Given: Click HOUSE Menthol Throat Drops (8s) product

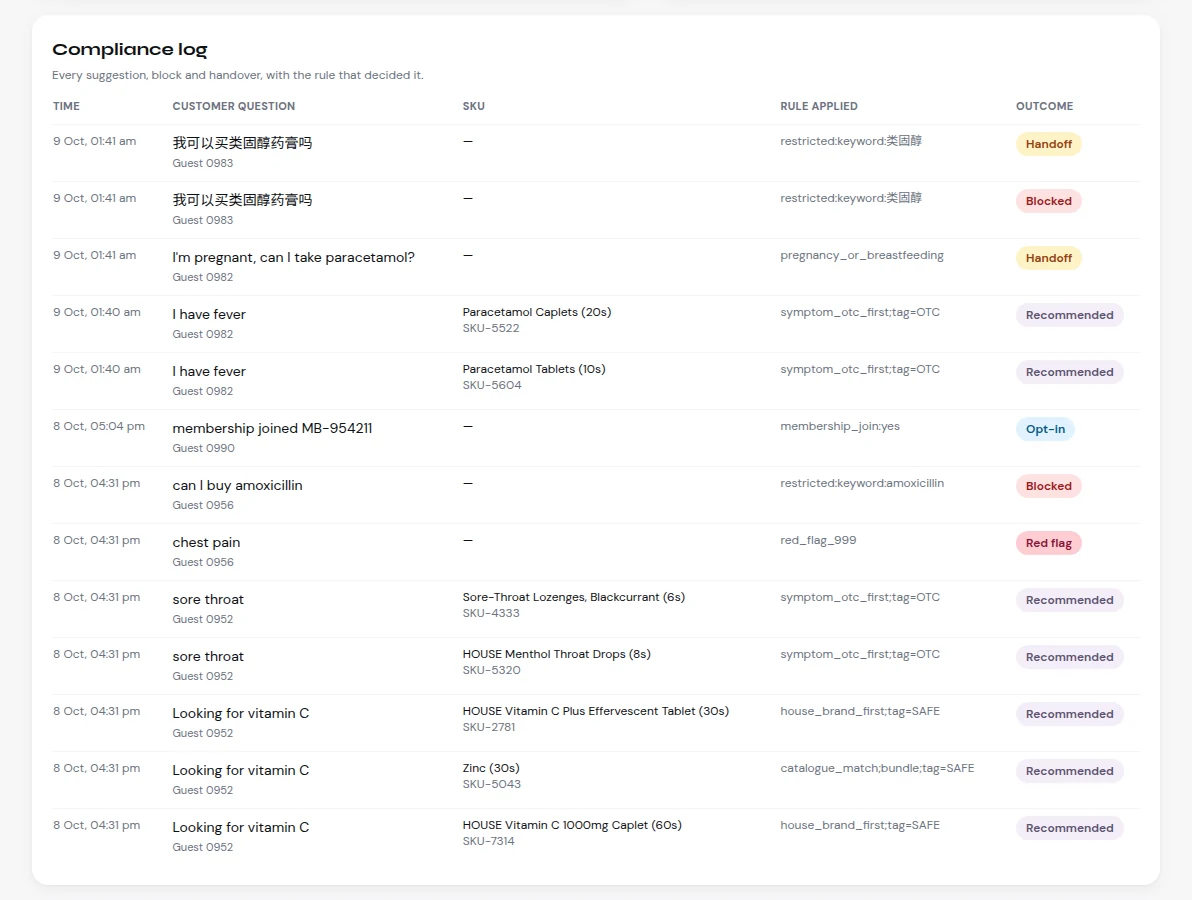Looking at the screenshot, I should coord(556,654).
